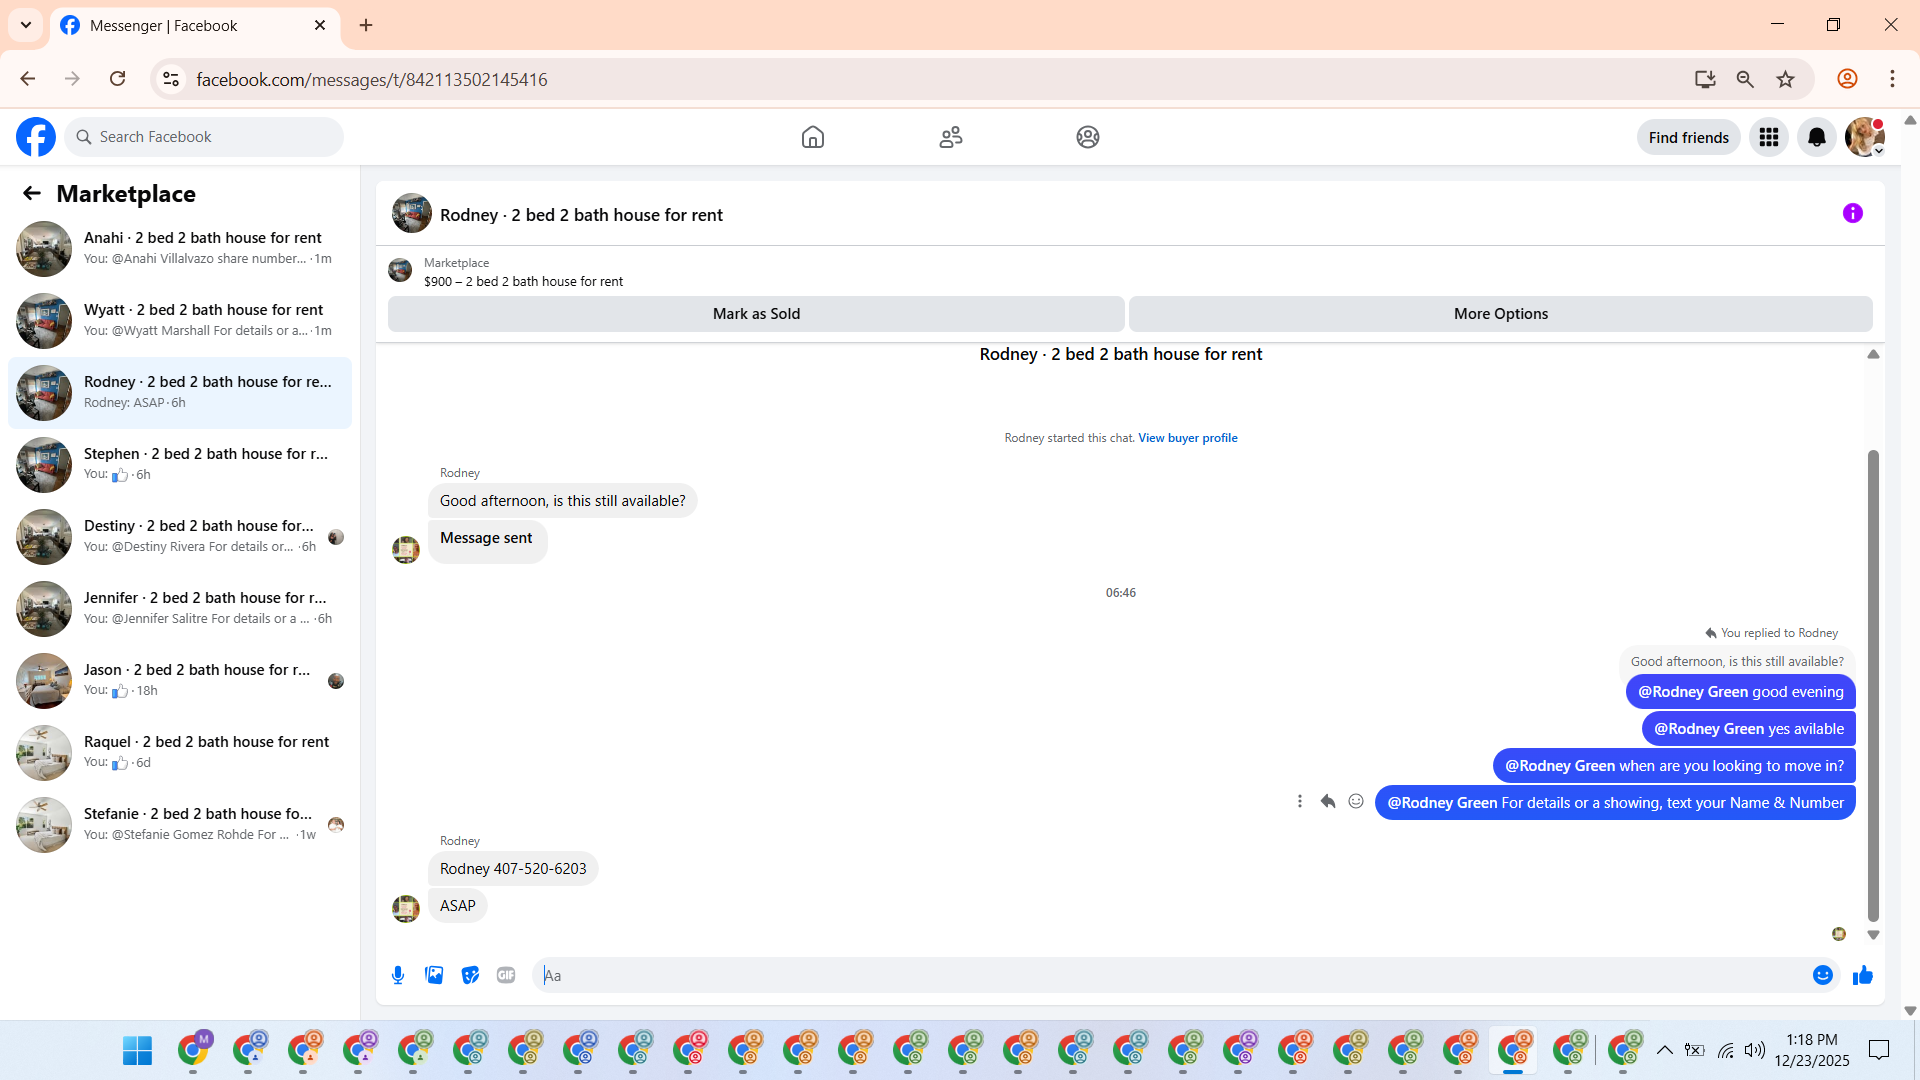Click the voice clip microphone icon
Viewport: 1920px width, 1080px height.
[x=398, y=975]
